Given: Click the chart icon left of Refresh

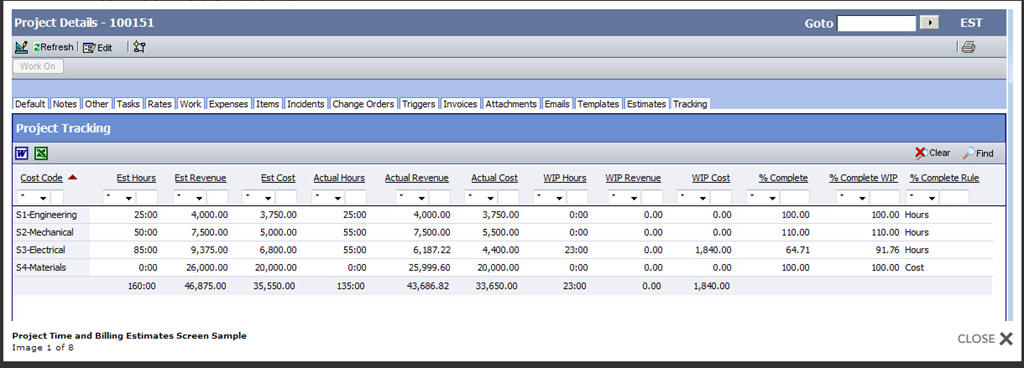Looking at the screenshot, I should coord(21,47).
